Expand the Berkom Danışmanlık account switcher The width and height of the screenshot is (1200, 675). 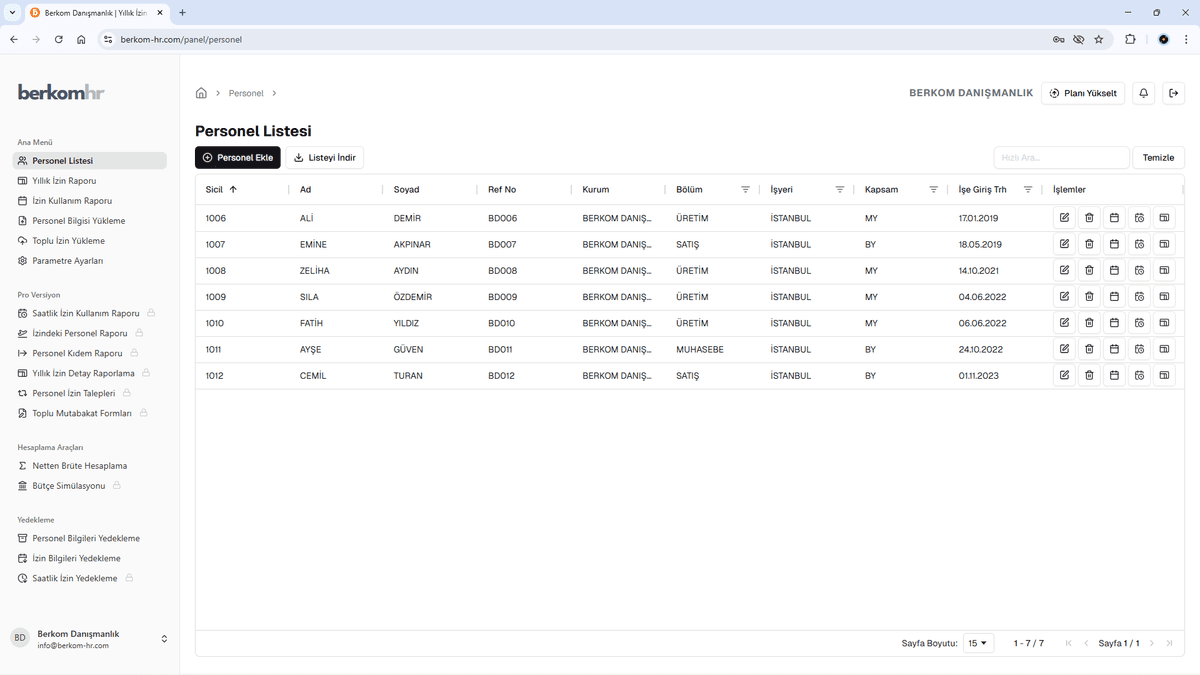164,639
